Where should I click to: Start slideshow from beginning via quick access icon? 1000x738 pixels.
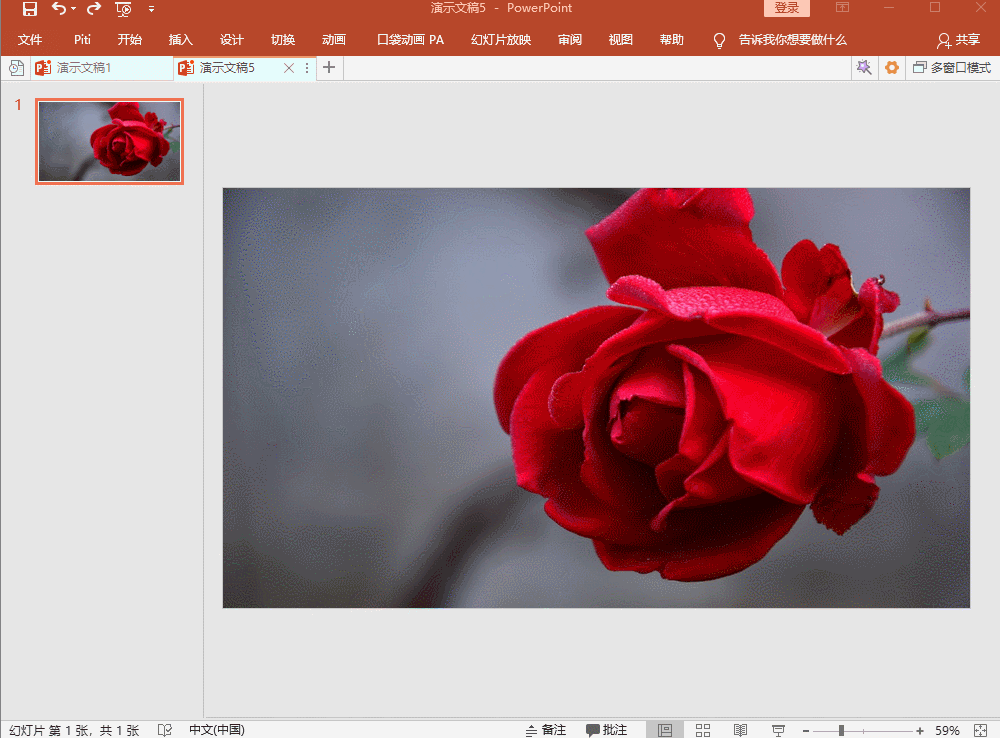[x=123, y=9]
